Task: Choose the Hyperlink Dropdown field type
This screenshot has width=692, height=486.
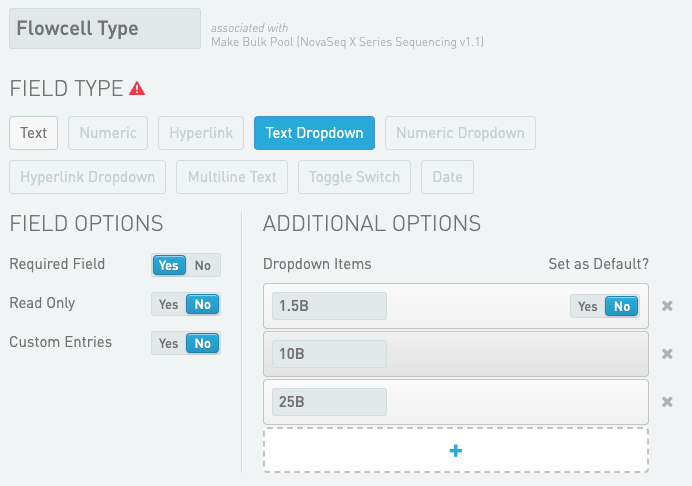Action: click(88, 177)
